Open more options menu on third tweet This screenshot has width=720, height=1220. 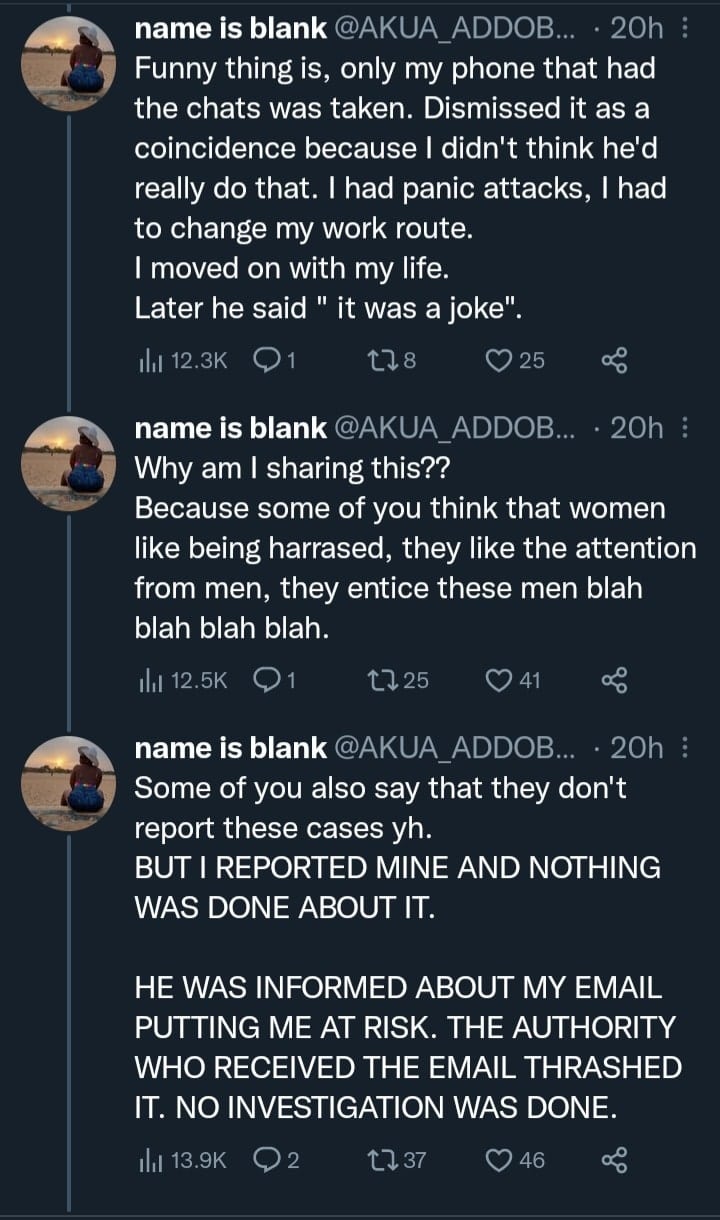point(684,747)
